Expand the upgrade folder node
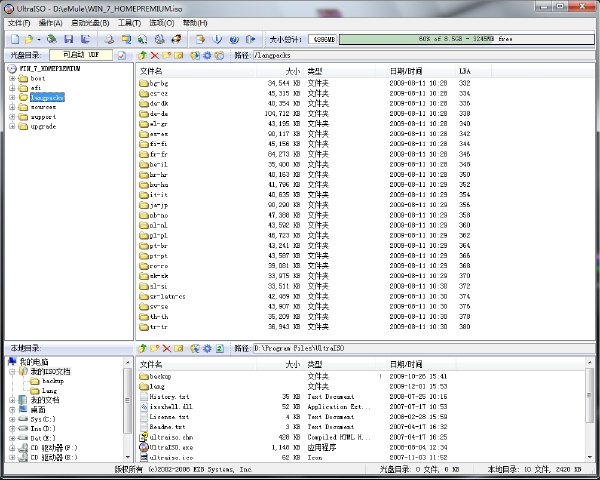Image resolution: width=600 pixels, height=480 pixels. click(x=12, y=126)
